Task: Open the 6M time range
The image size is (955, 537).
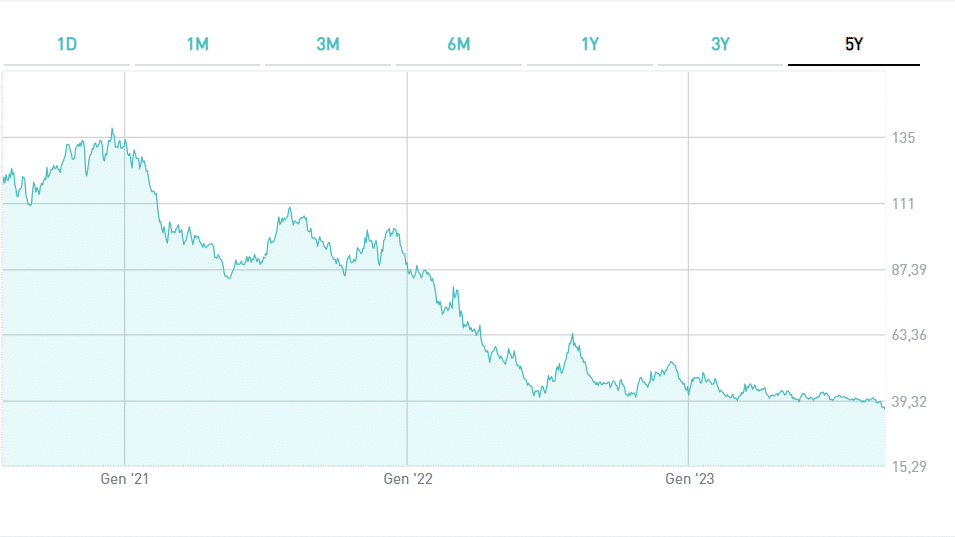Action: tap(459, 44)
